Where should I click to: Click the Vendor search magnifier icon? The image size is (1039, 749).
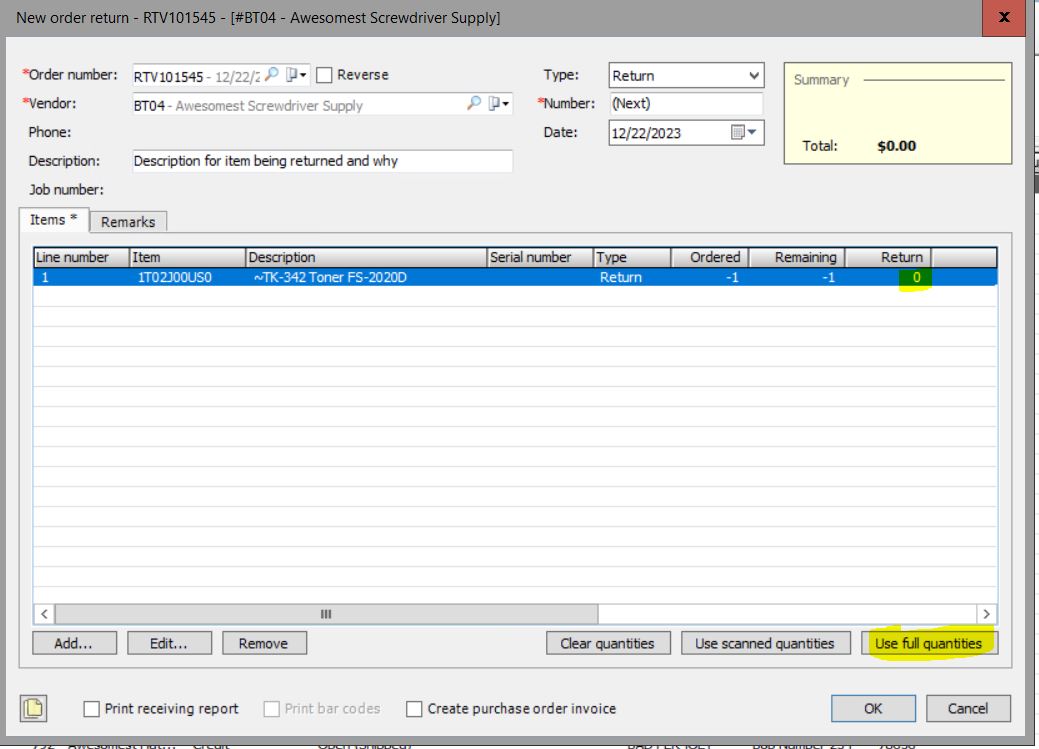[474, 103]
